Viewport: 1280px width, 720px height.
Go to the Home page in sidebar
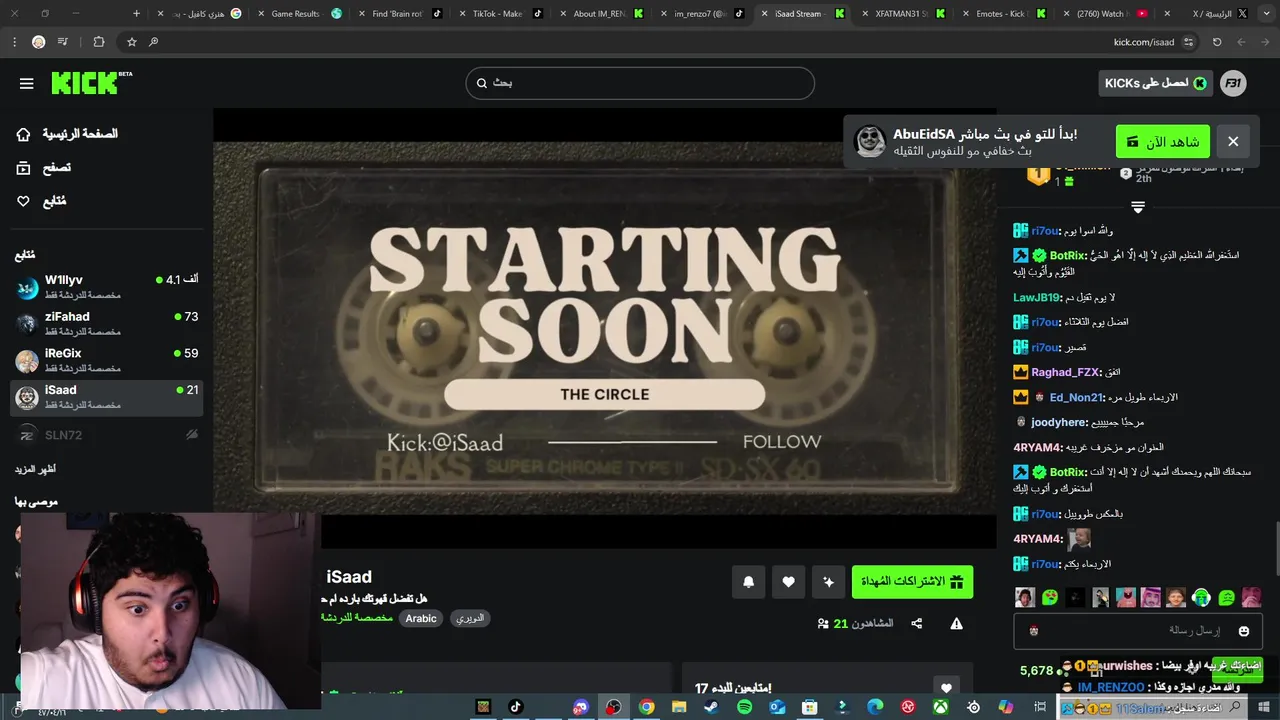[67, 134]
